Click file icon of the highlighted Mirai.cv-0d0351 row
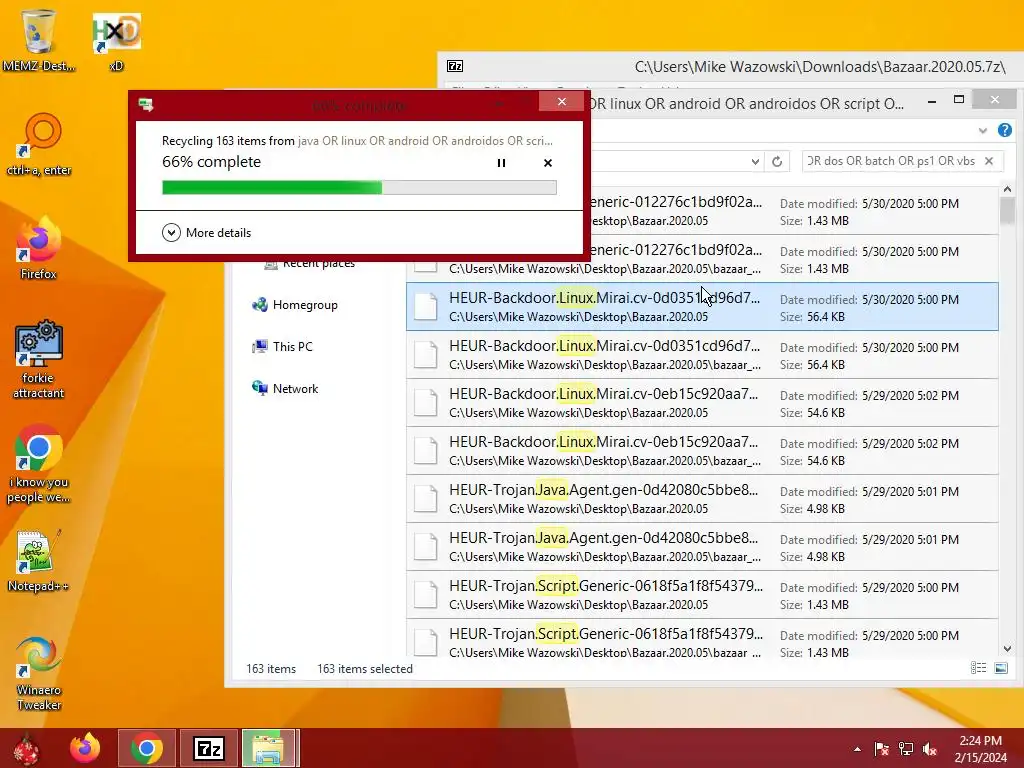 (426, 307)
